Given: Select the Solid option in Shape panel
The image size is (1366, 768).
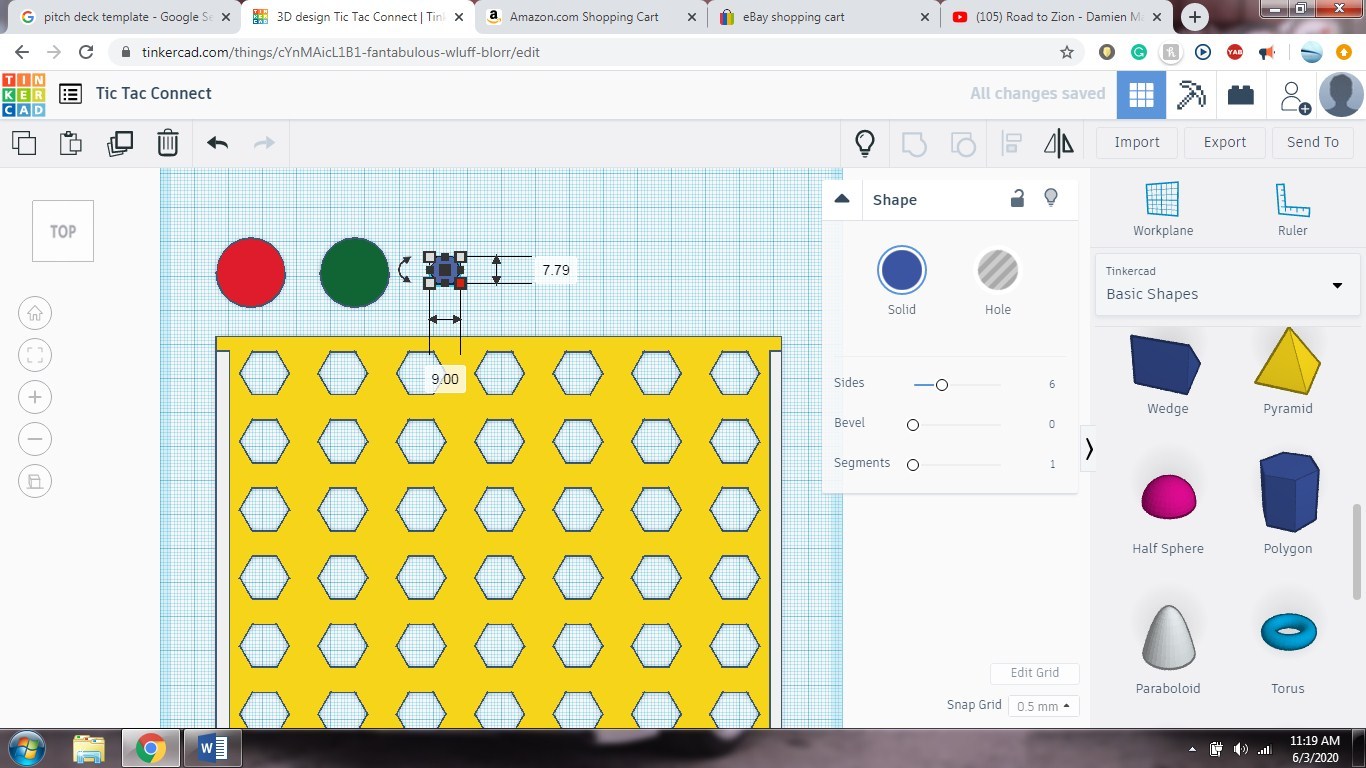Looking at the screenshot, I should [x=901, y=269].
